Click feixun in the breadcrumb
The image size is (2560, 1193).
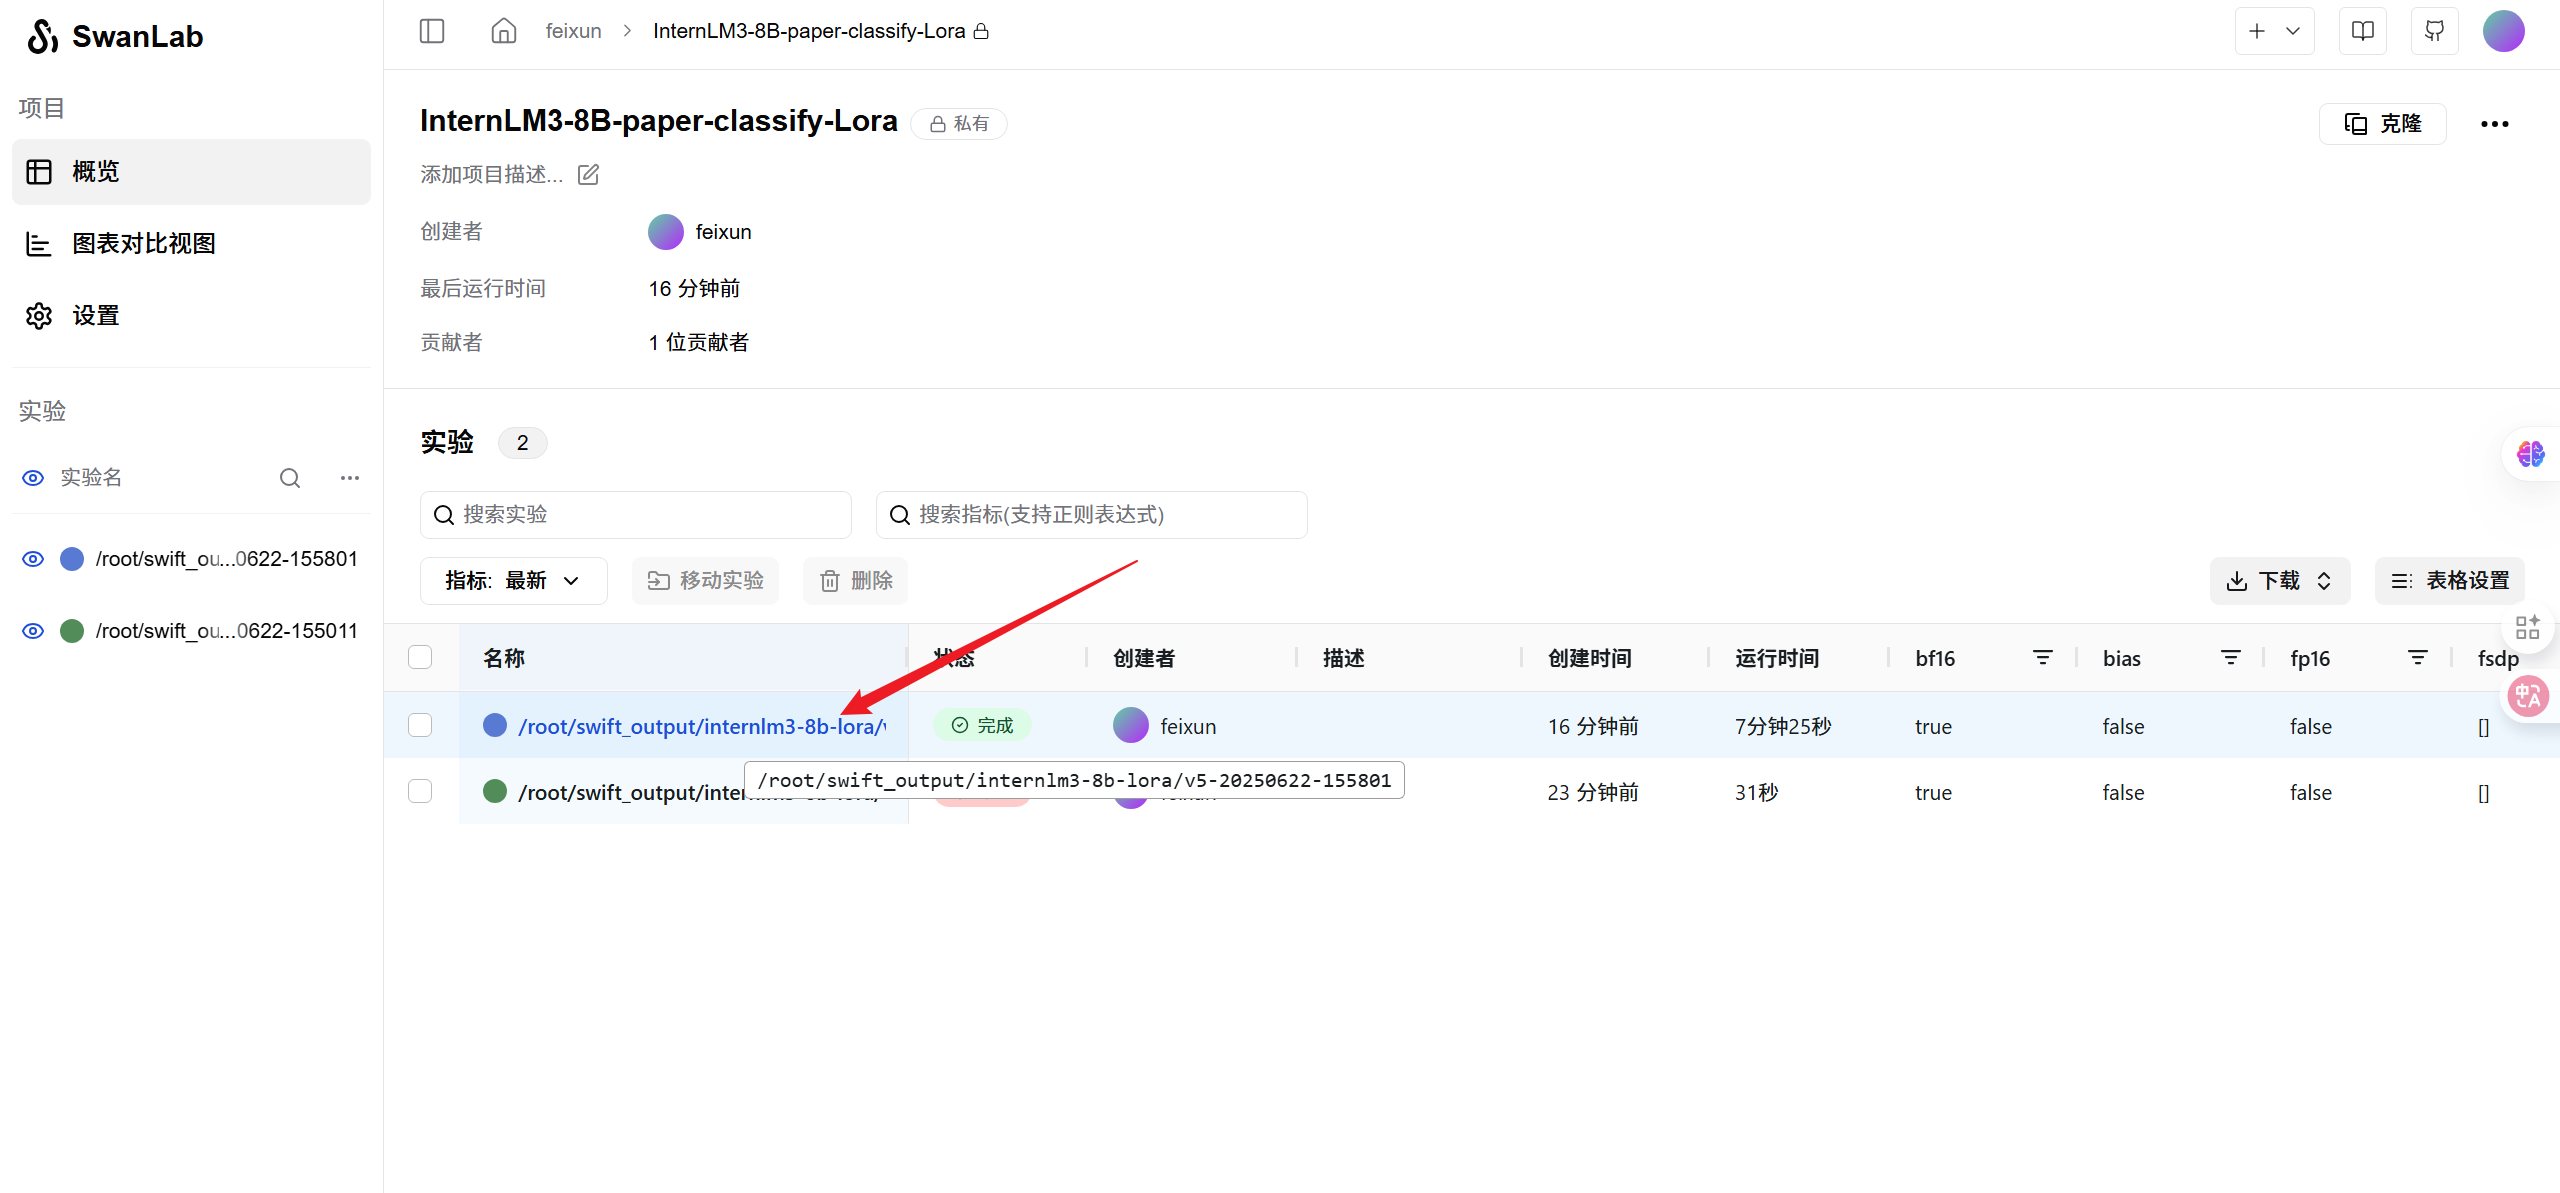click(573, 31)
